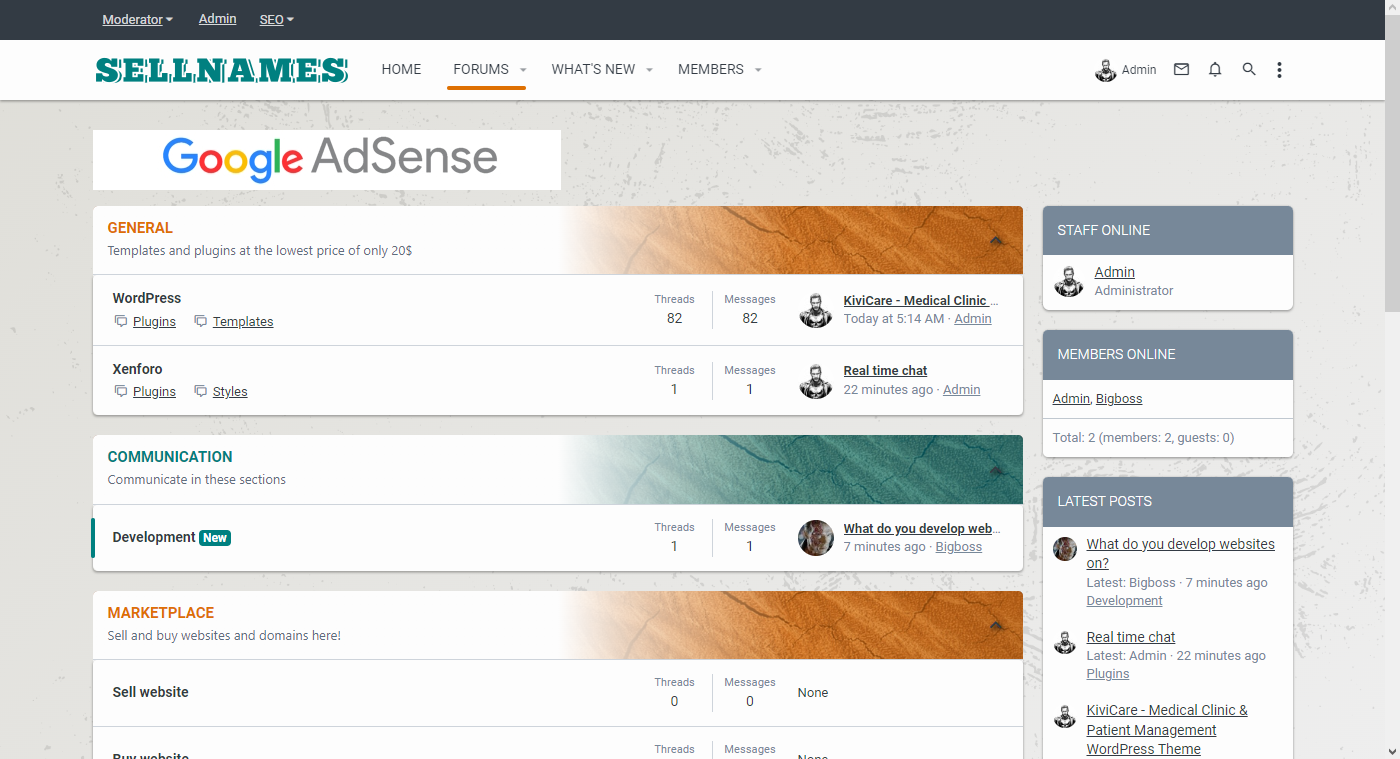1400x759 pixels.
Task: Open the SEO dropdown in the top bar
Action: click(x=277, y=19)
